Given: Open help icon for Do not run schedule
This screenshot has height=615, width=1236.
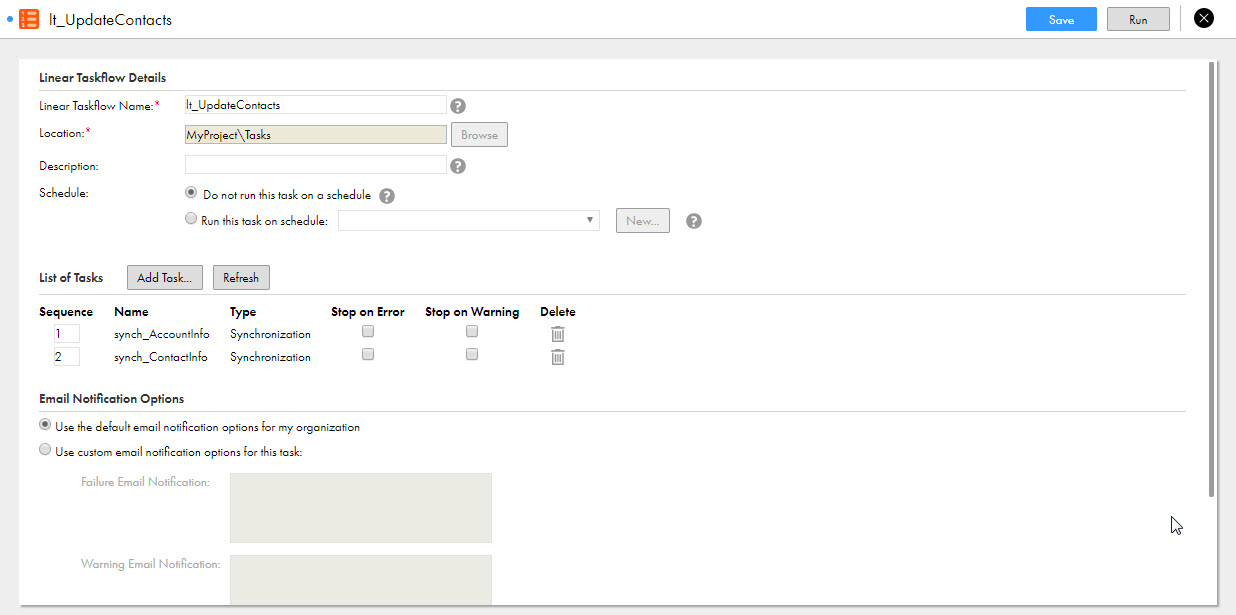Looking at the screenshot, I should coord(387,196).
